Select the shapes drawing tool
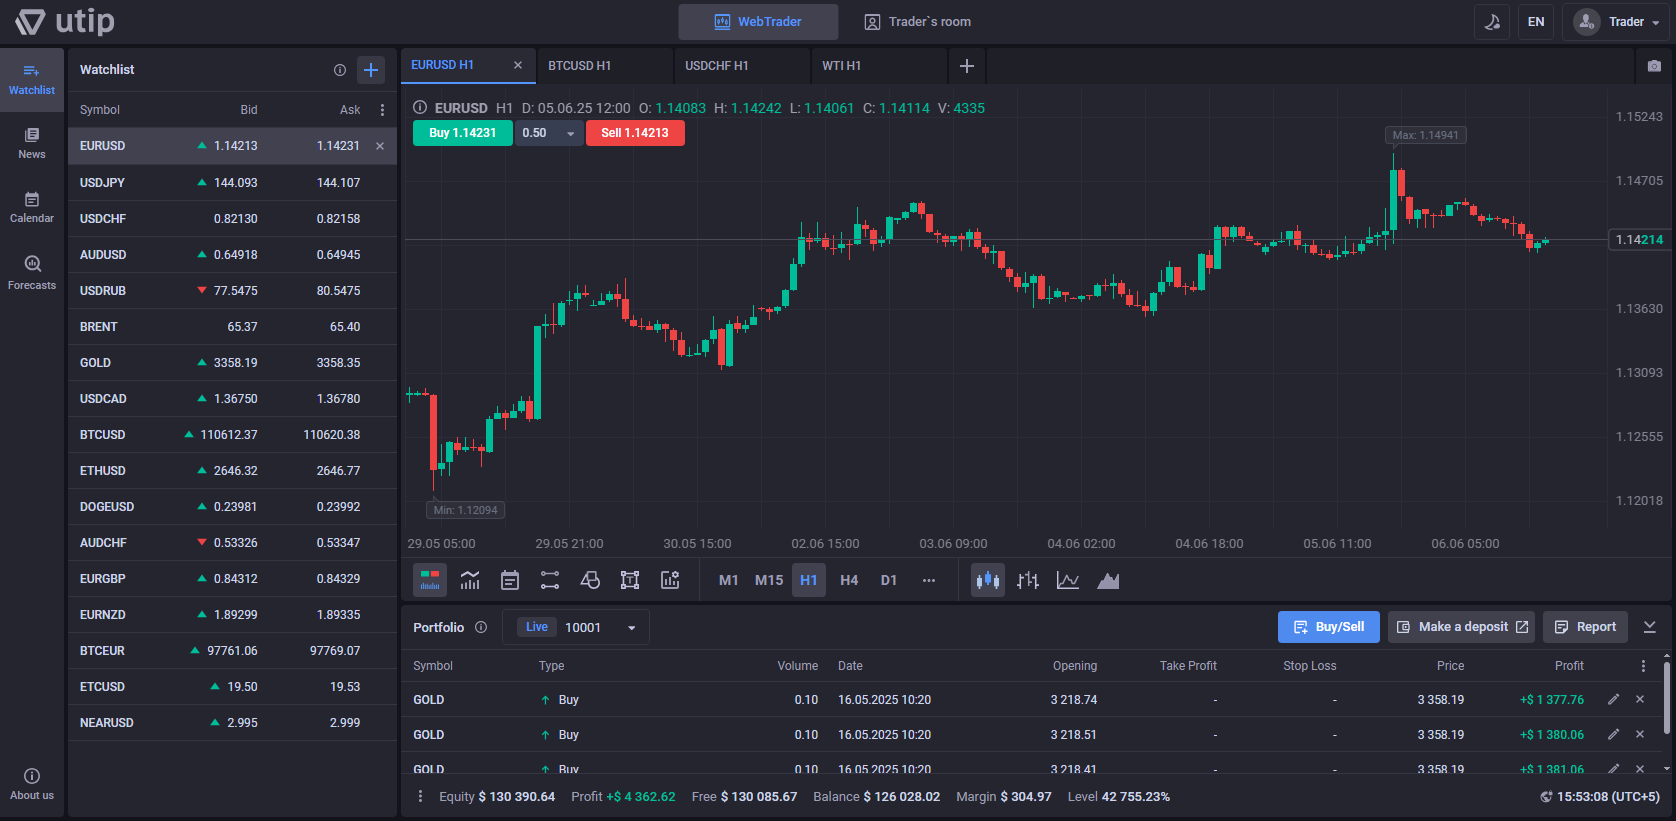Viewport: 1676px width, 821px height. click(x=590, y=580)
